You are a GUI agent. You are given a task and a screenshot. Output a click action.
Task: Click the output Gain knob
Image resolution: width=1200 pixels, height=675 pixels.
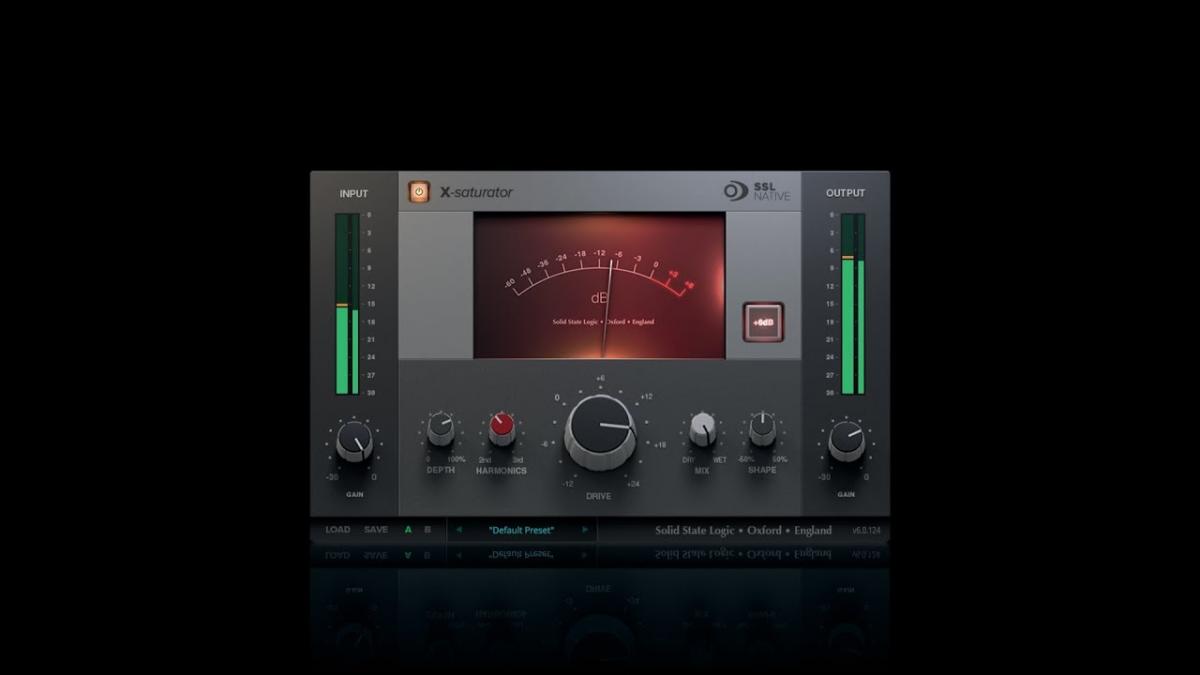[x=846, y=442]
